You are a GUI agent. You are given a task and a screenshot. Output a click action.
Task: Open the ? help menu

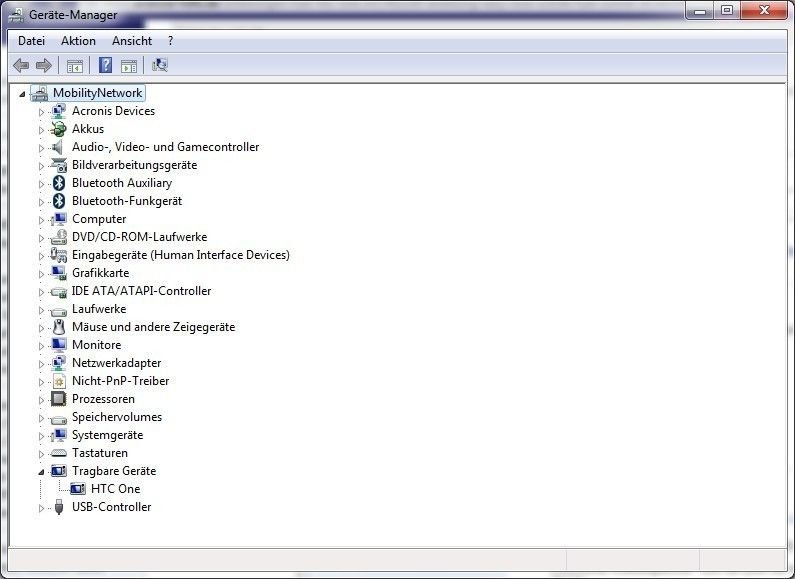[x=170, y=41]
